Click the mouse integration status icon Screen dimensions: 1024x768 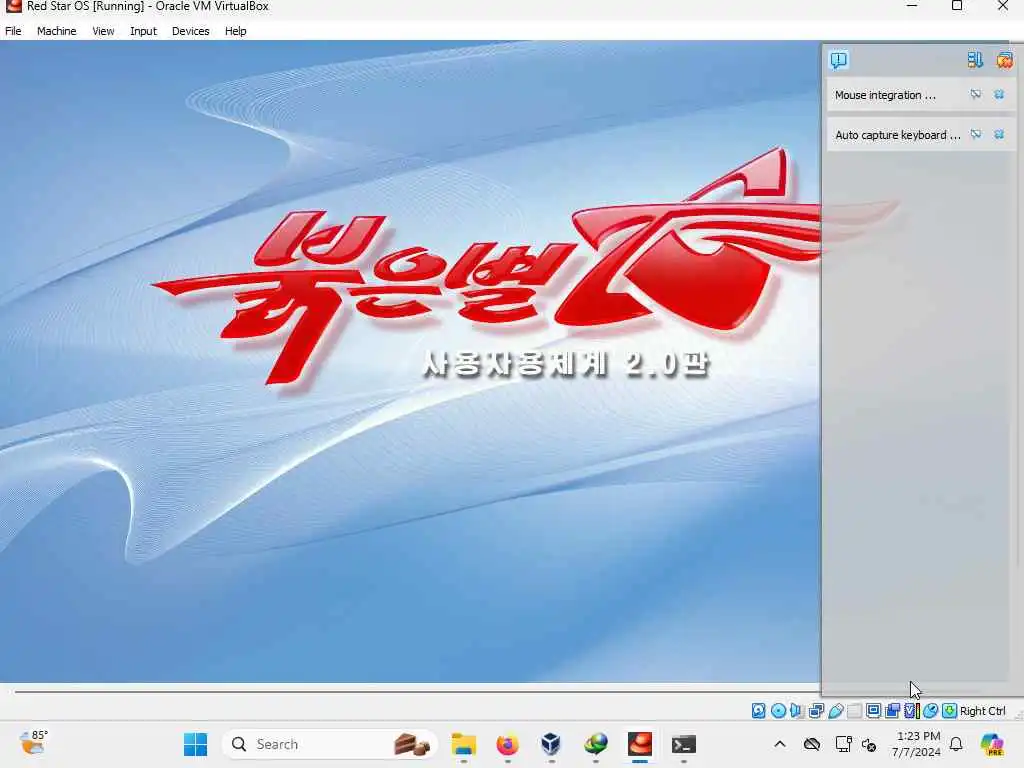(x=930, y=711)
